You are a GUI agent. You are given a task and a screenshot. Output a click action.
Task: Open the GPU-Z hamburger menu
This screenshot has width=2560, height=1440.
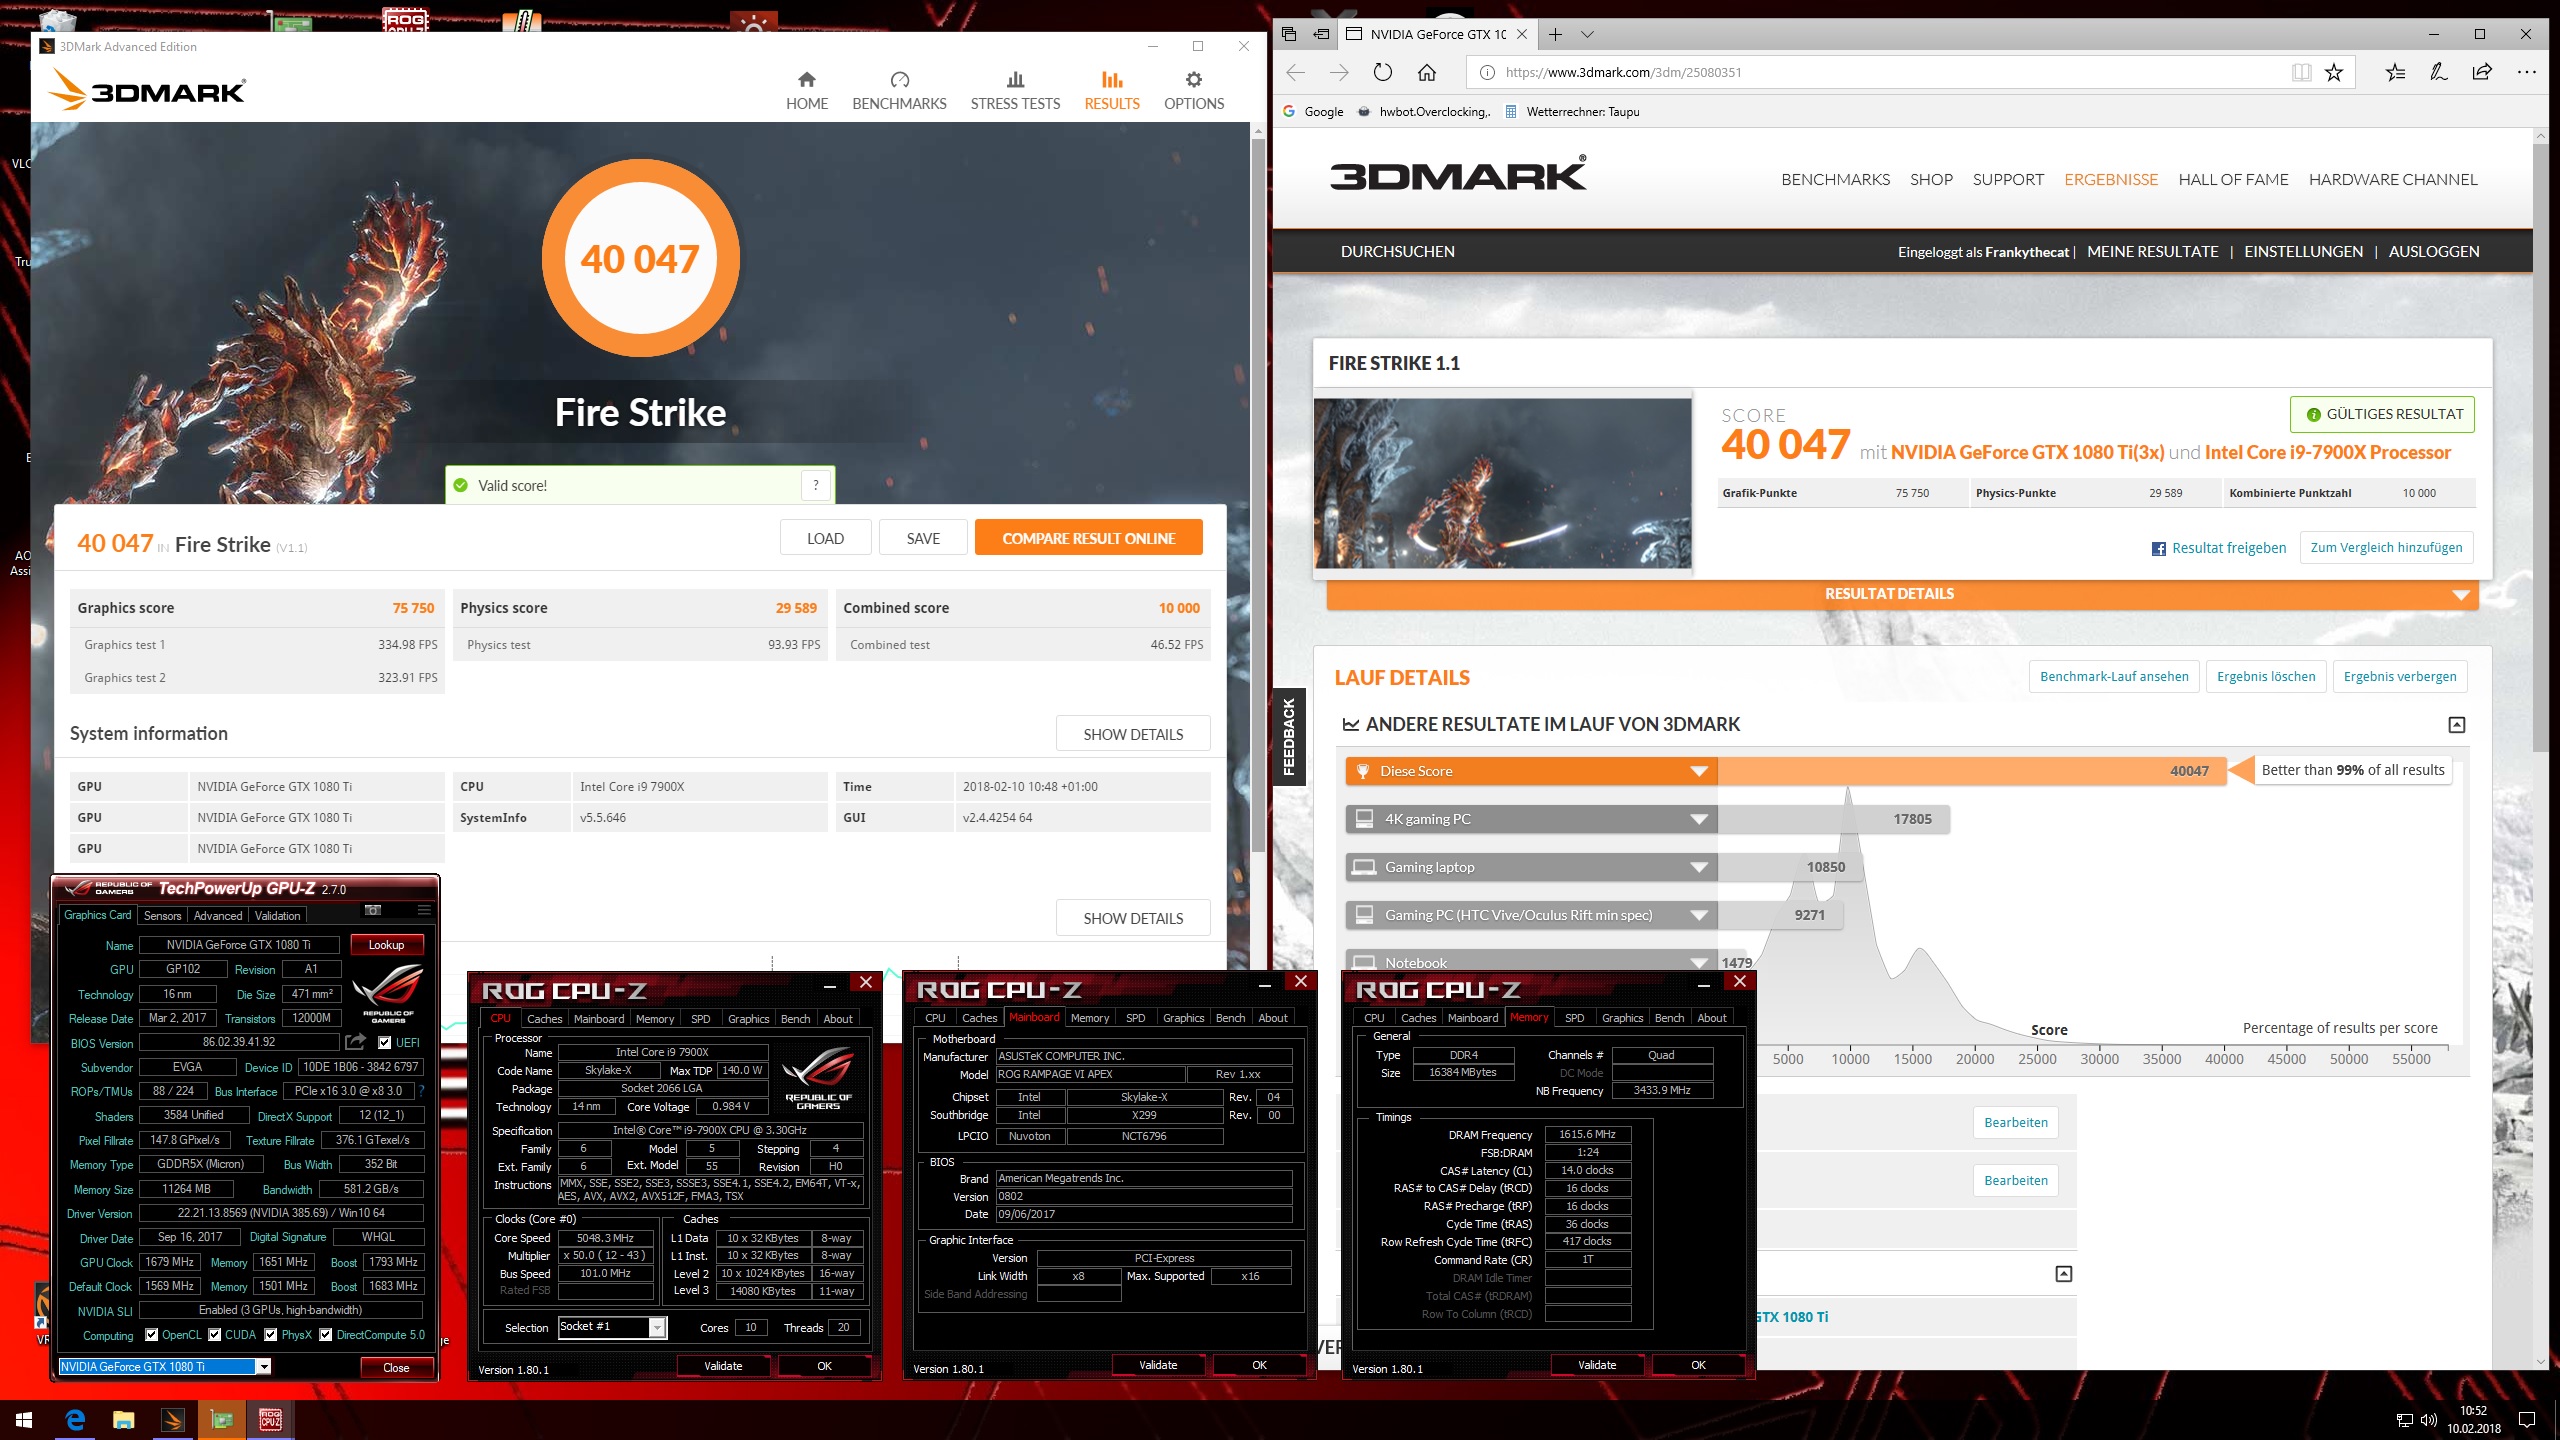pos(424,910)
